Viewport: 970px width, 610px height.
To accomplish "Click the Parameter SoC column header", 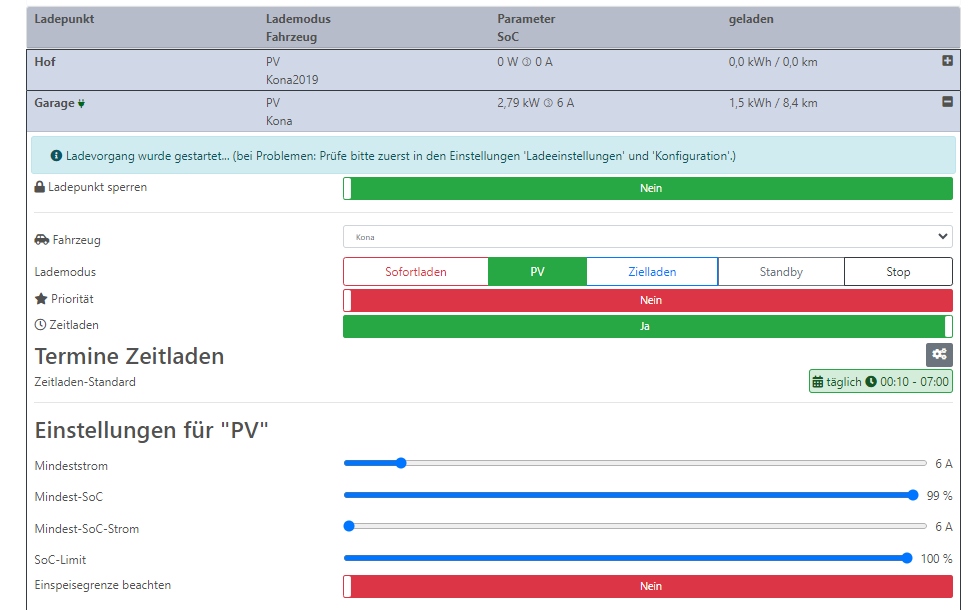I will (526, 27).
